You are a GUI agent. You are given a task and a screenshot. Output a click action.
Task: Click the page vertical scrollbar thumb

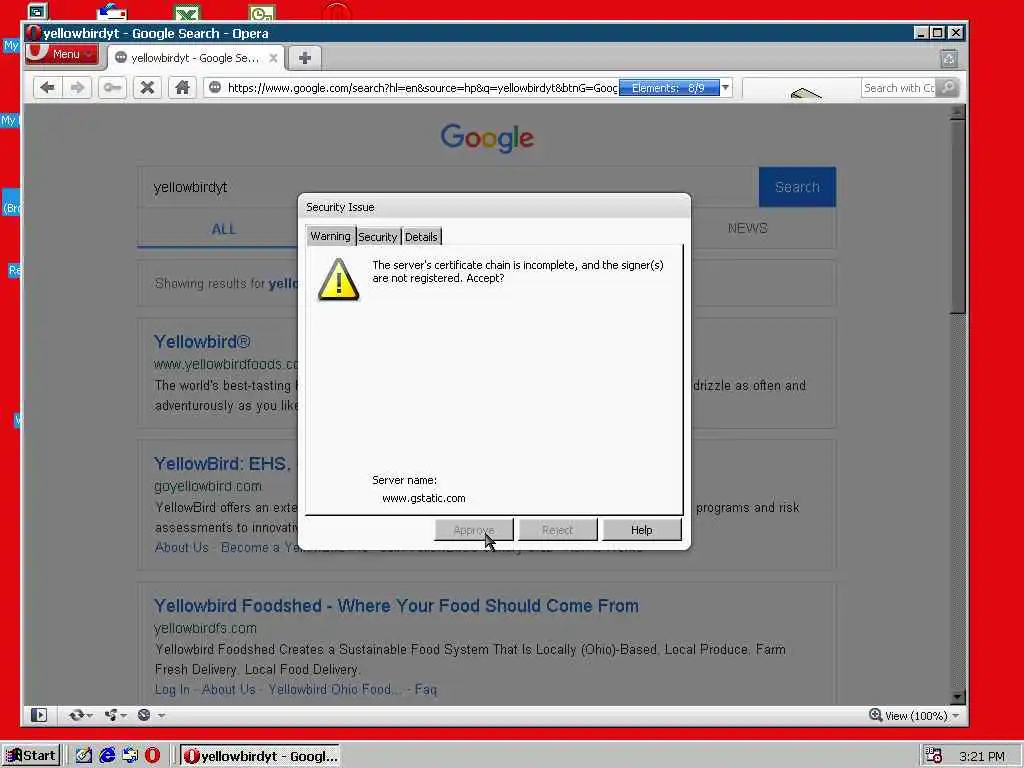pos(957,216)
